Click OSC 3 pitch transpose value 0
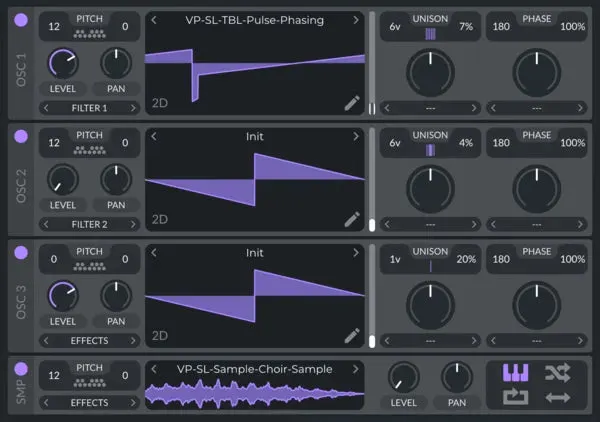 click(54, 259)
